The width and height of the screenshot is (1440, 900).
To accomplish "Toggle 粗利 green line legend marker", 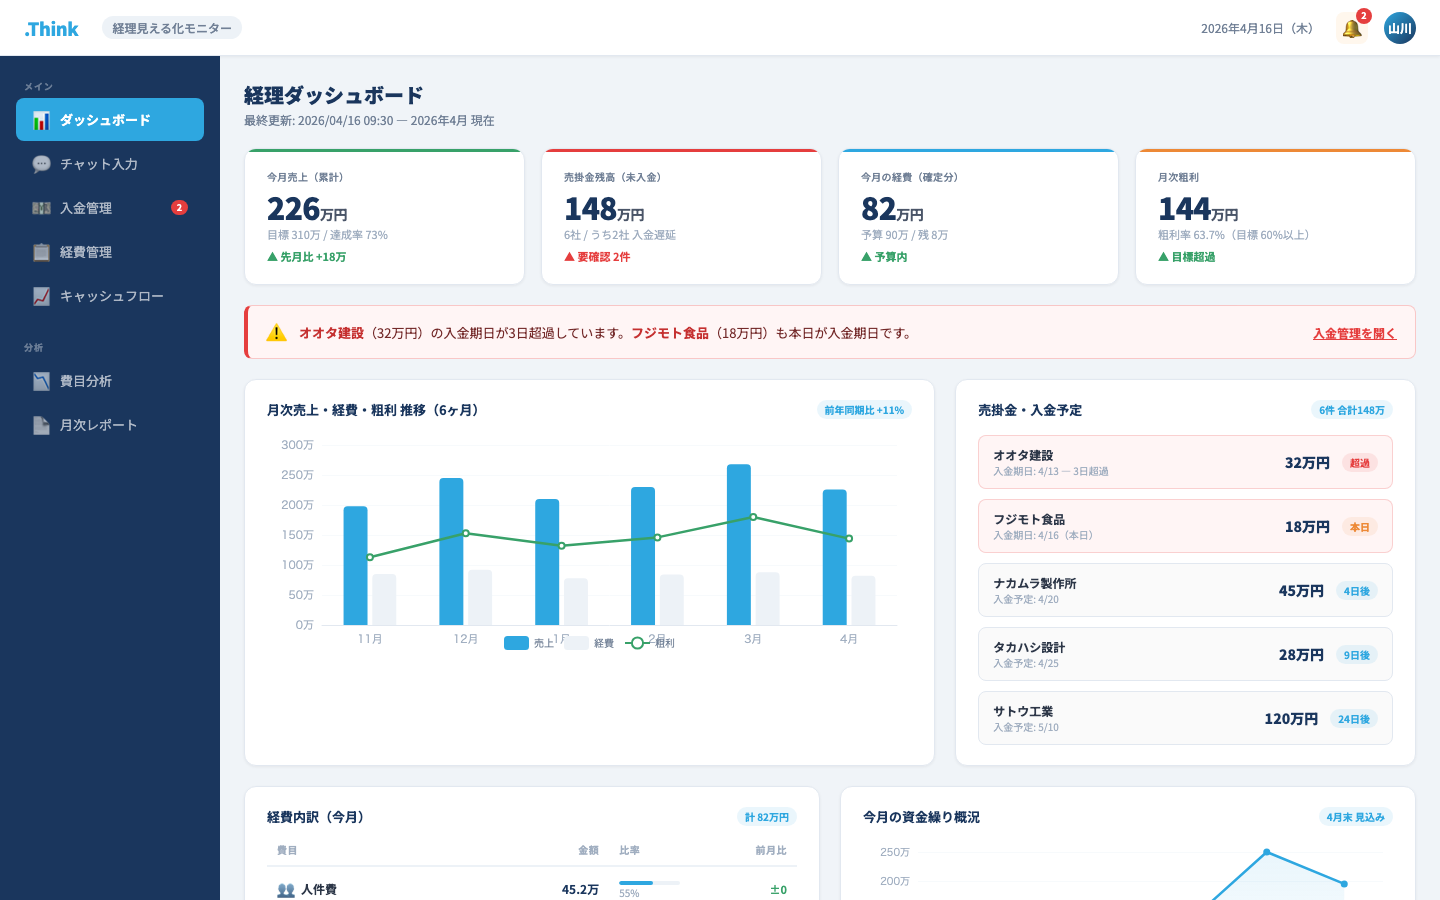I will point(637,643).
